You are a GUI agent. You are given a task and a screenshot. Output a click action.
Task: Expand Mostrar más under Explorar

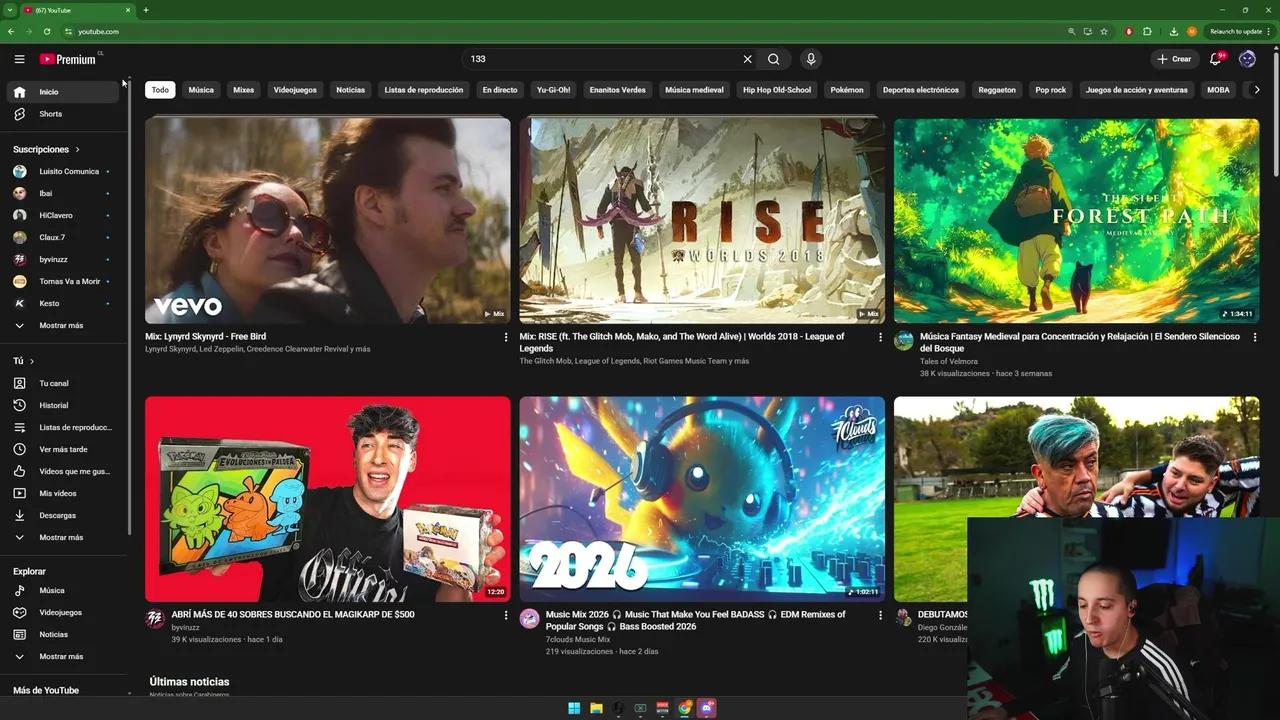pyautogui.click(x=65, y=656)
